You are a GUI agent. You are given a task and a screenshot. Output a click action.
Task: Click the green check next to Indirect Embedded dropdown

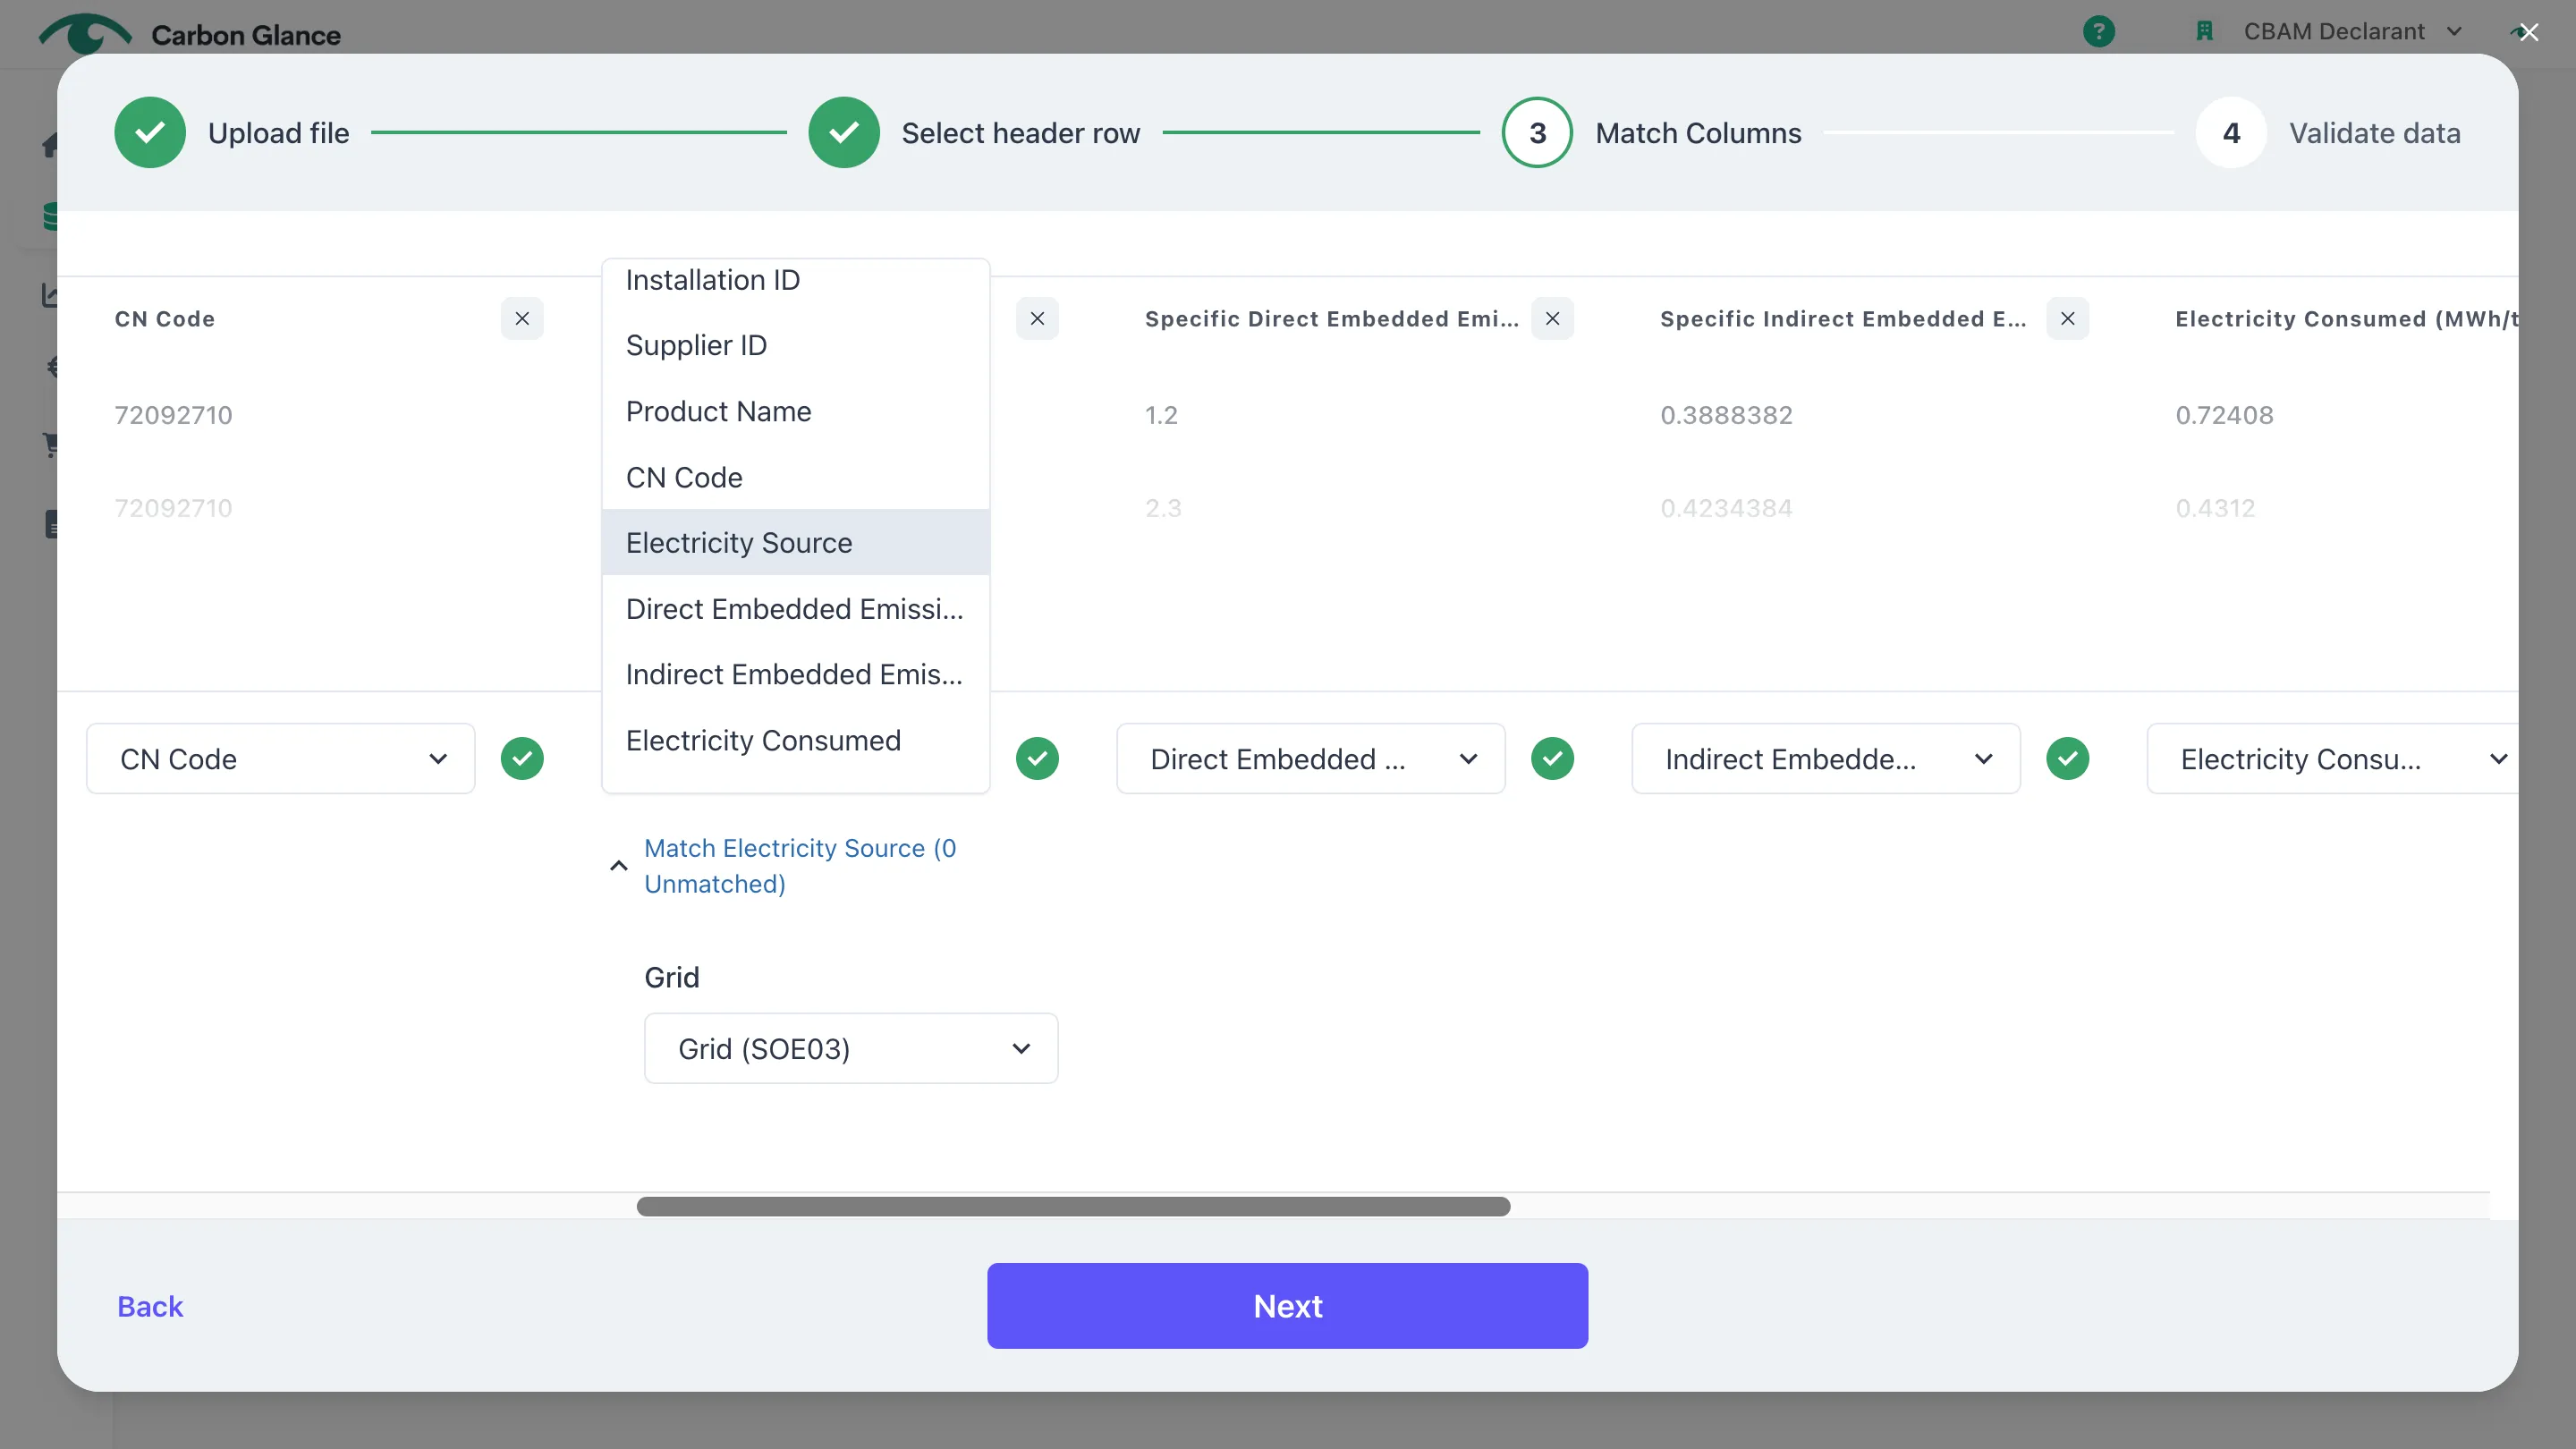coord(2067,758)
